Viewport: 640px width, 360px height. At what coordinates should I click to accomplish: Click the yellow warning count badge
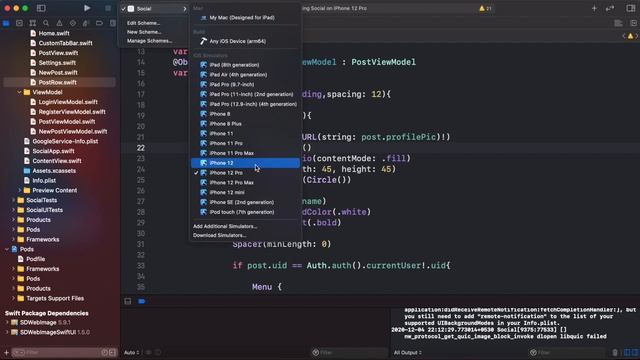point(485,8)
